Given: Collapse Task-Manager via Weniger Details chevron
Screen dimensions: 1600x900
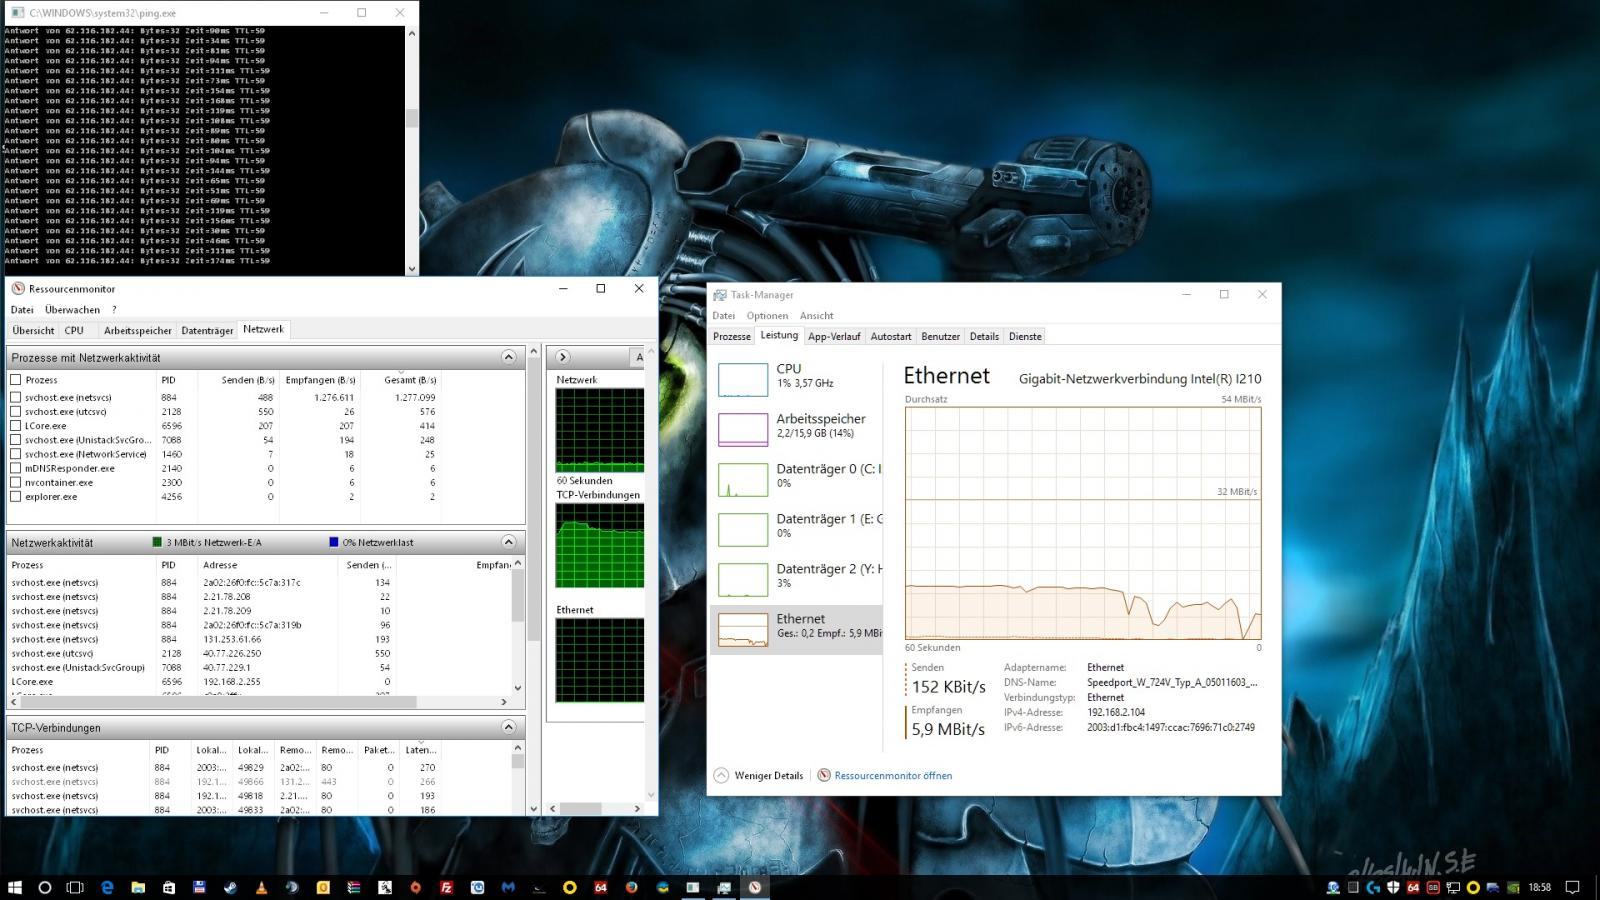Looking at the screenshot, I should click(721, 775).
